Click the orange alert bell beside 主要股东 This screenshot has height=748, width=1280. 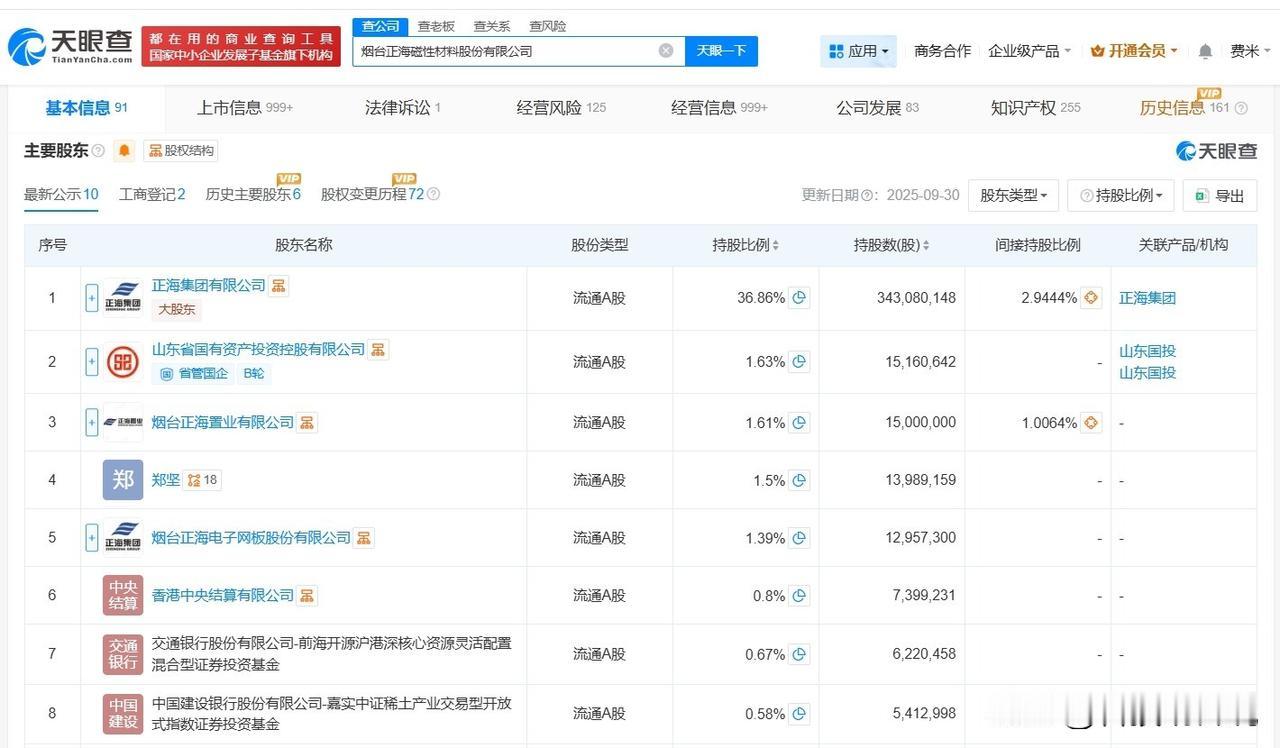pyautogui.click(x=124, y=151)
